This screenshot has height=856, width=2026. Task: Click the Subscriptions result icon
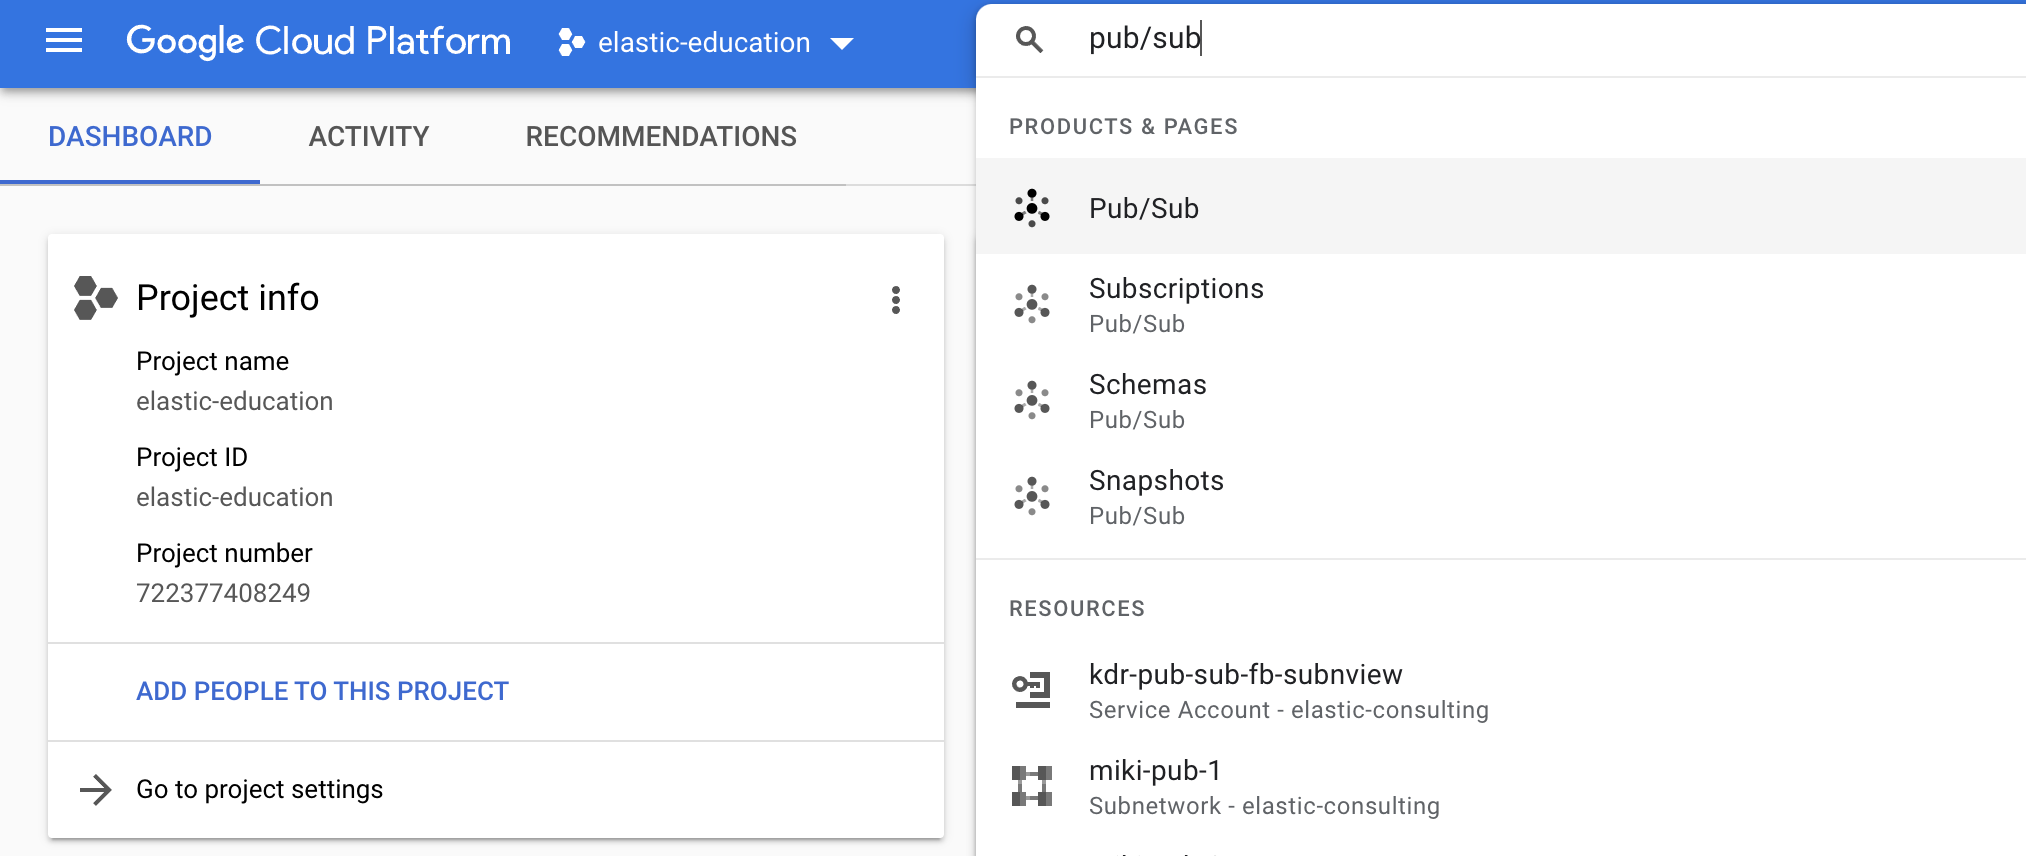pos(1032,304)
